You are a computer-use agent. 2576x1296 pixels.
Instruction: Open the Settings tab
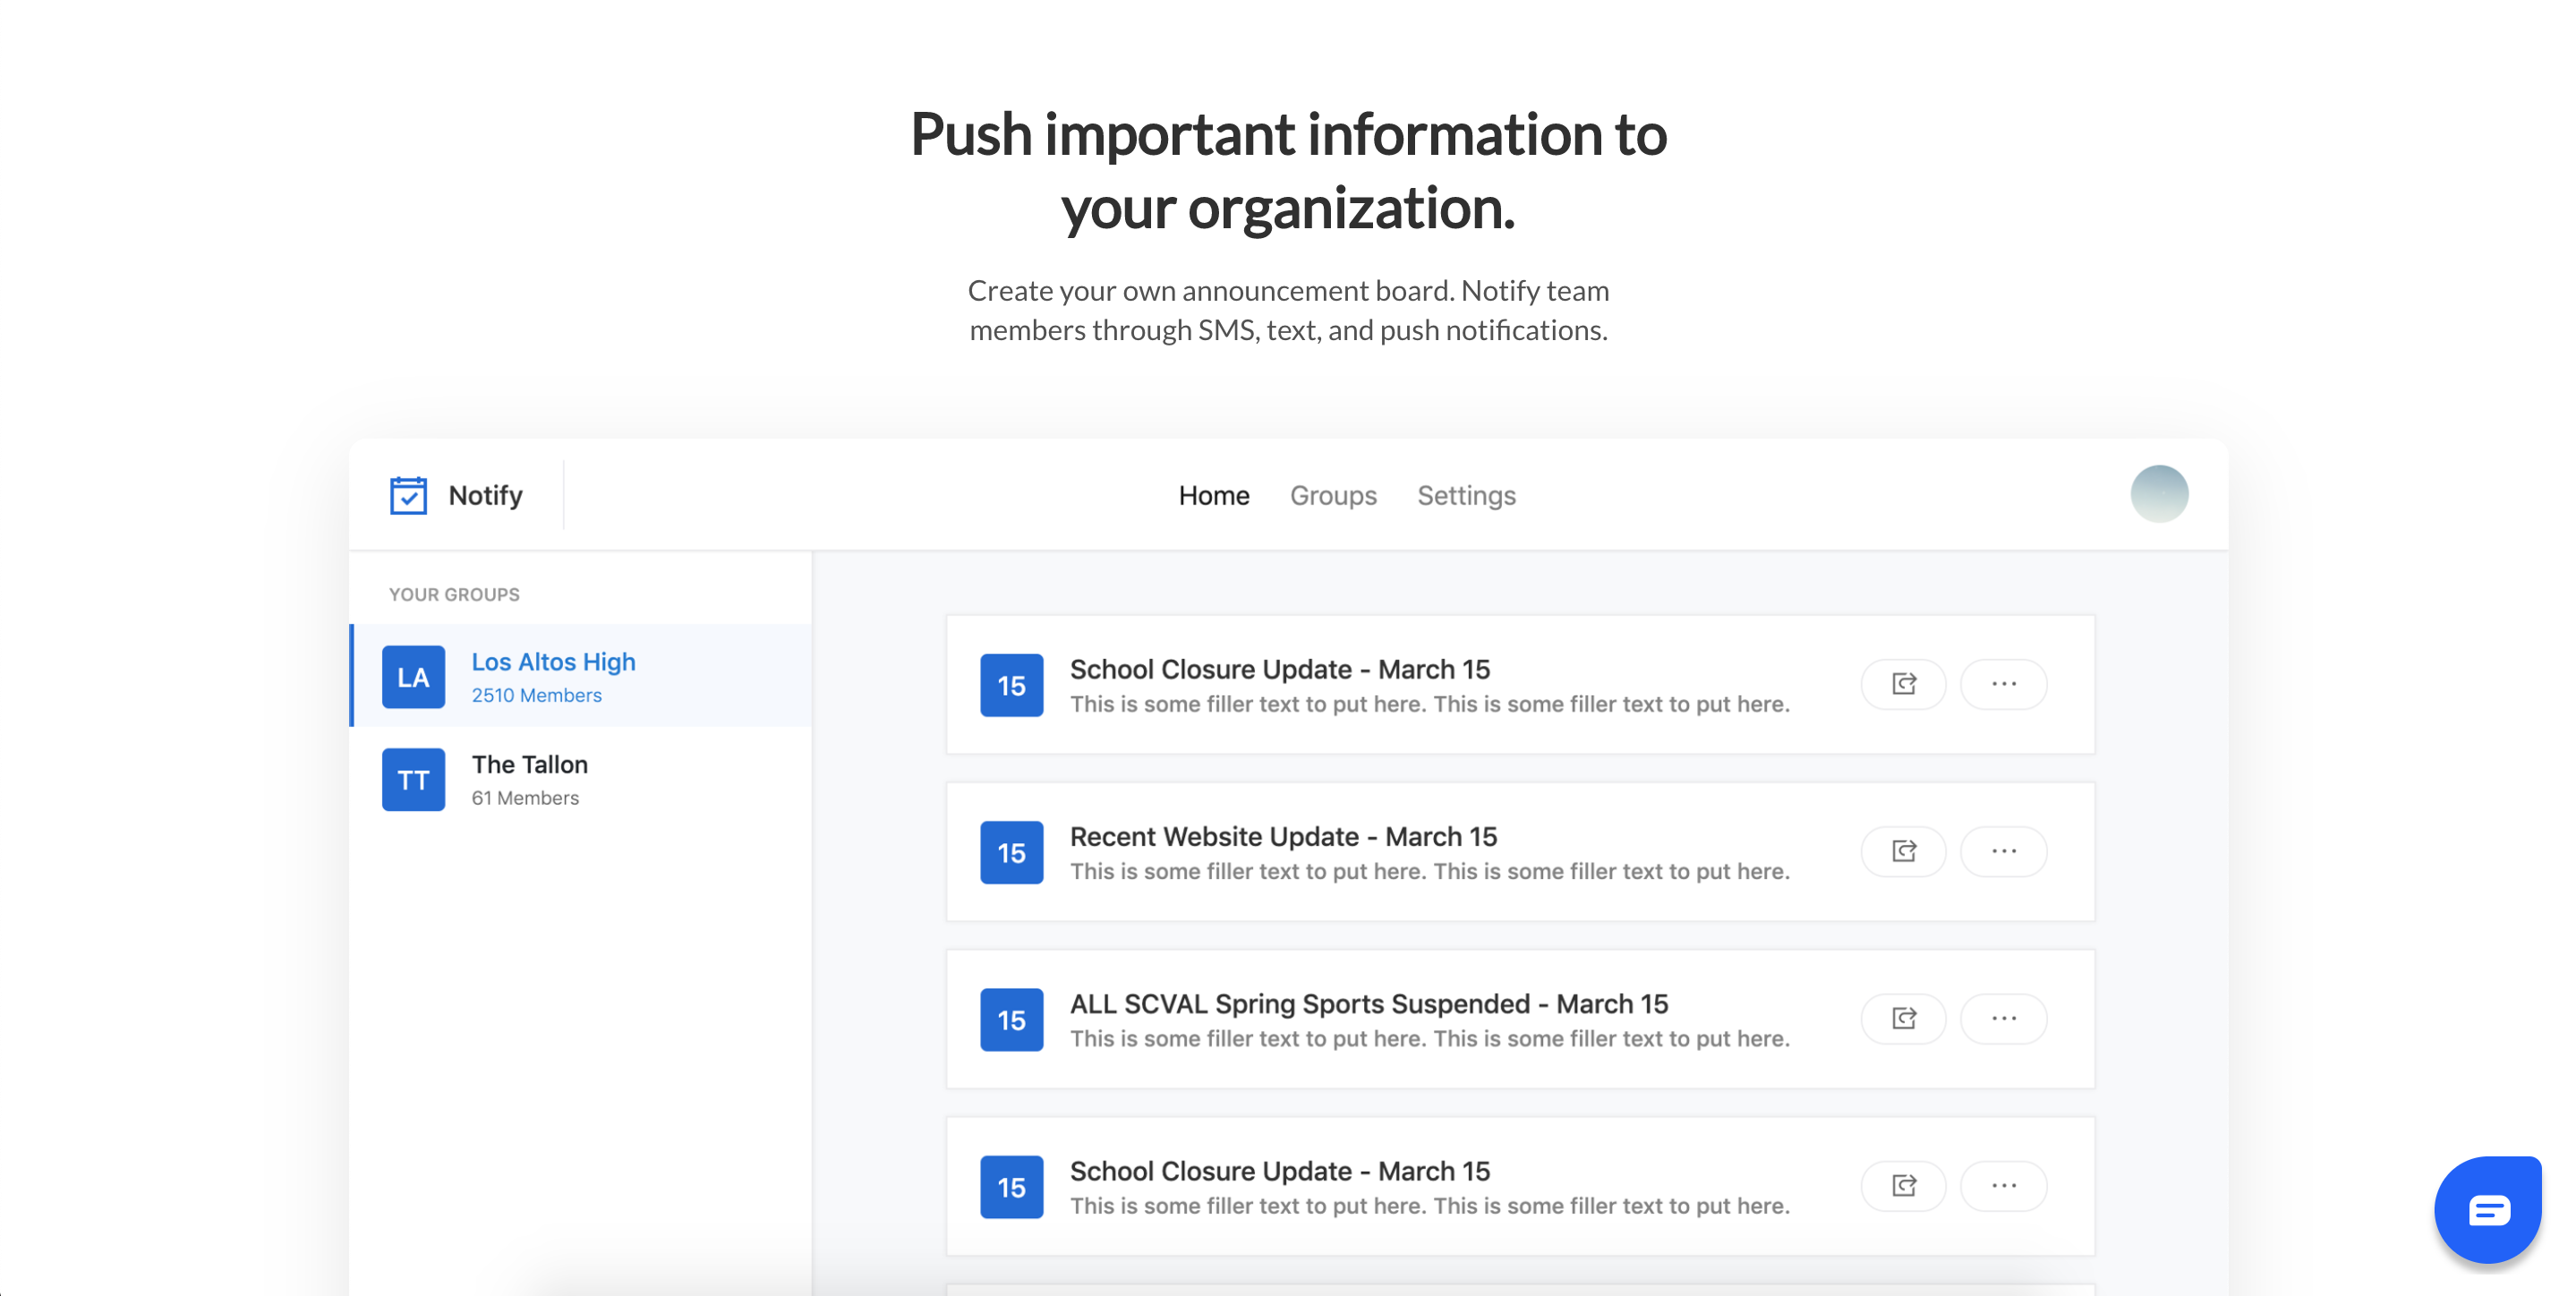point(1466,495)
